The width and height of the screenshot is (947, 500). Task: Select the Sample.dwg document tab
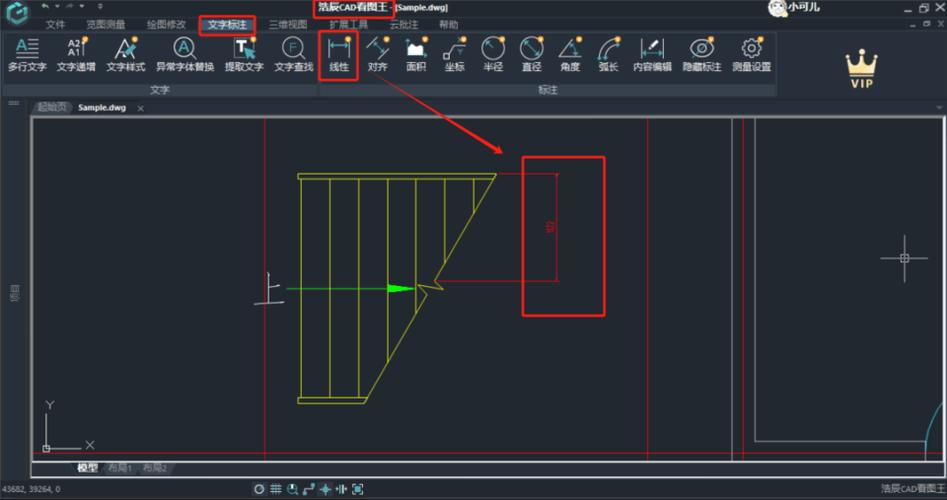(102, 107)
